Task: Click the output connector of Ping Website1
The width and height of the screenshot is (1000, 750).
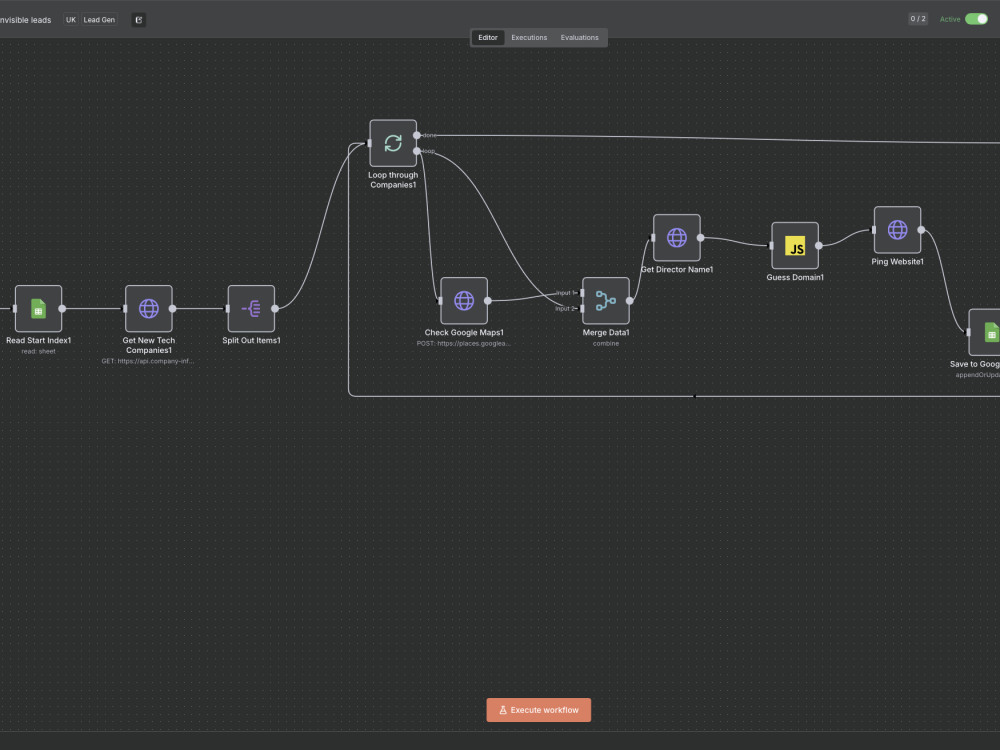Action: click(921, 230)
